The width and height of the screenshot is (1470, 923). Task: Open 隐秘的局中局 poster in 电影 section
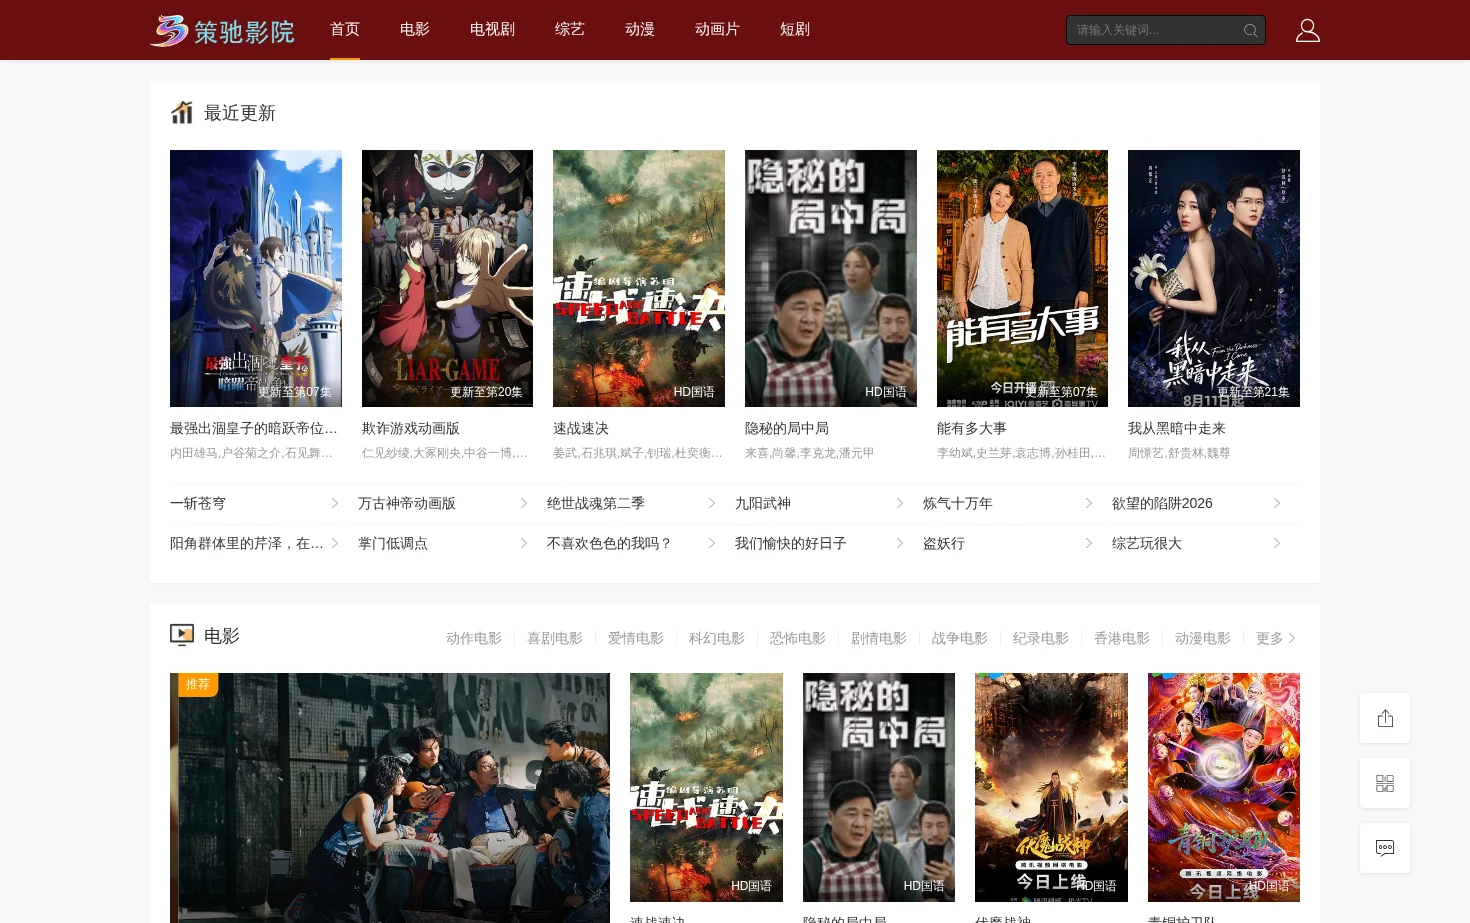879,787
